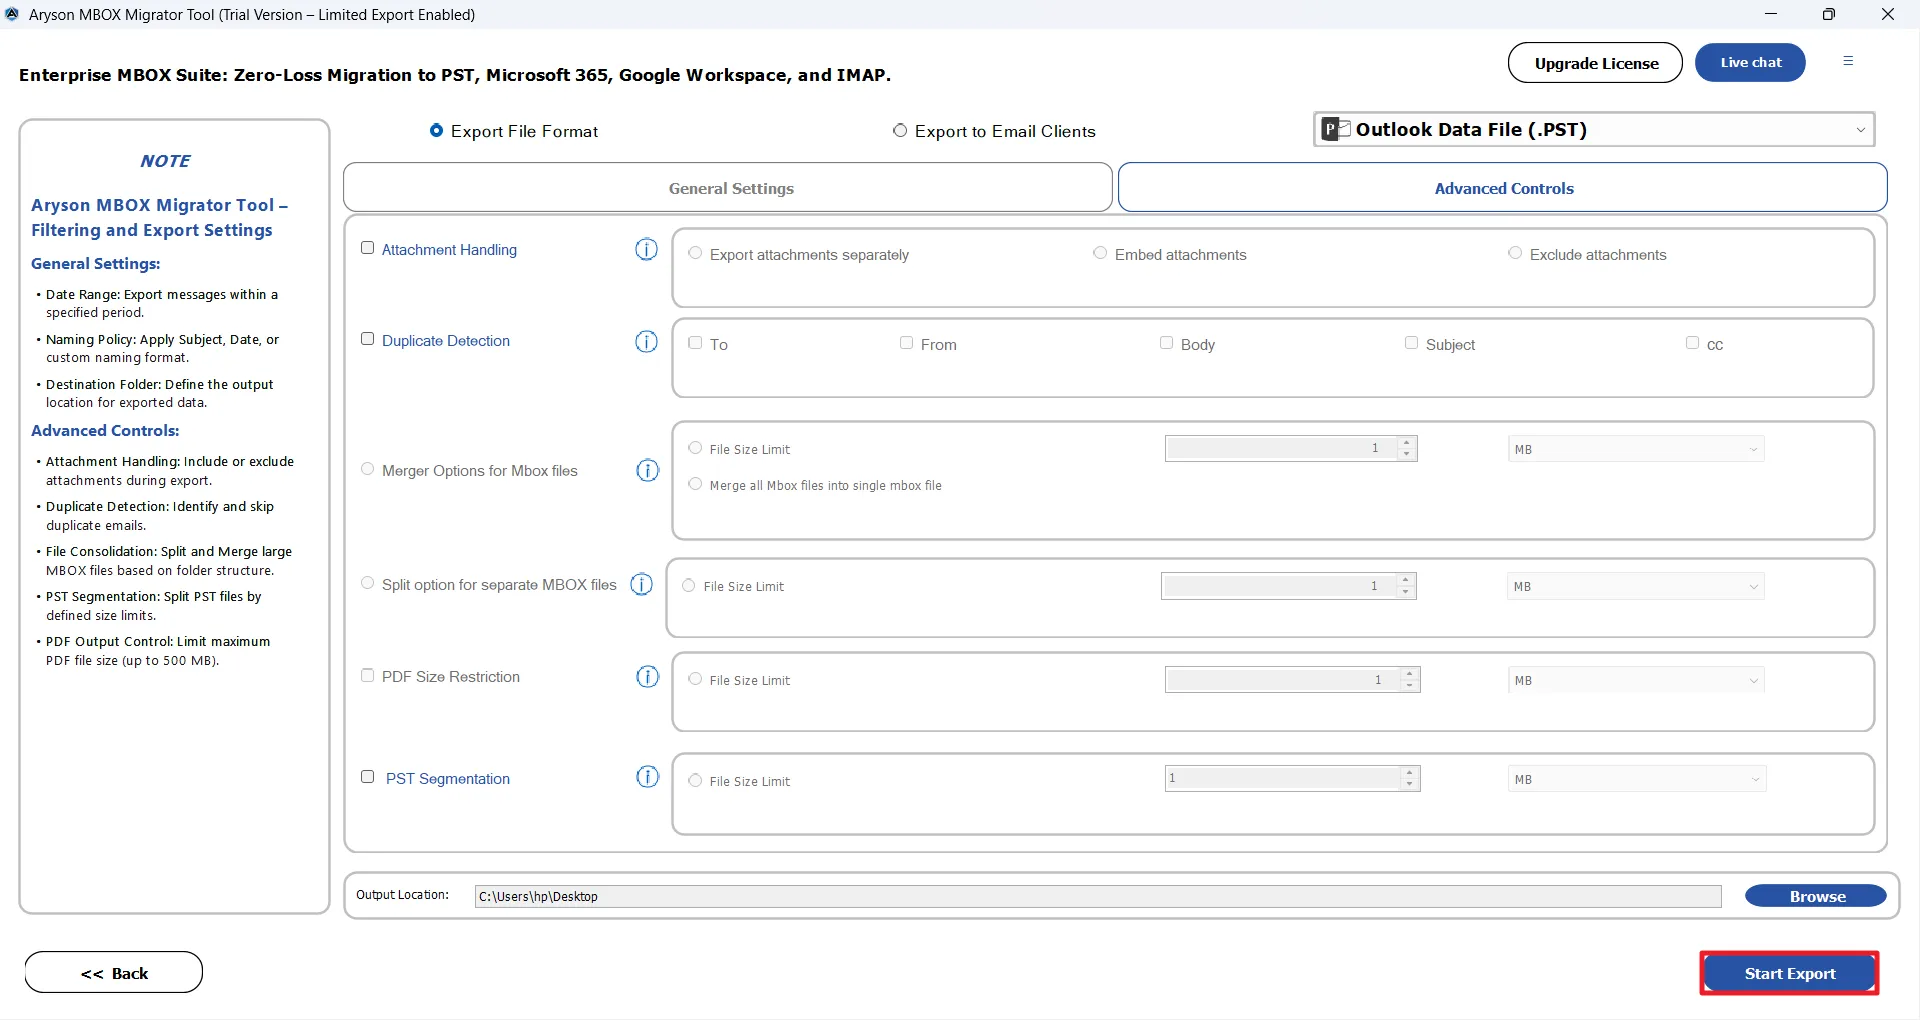The width and height of the screenshot is (1920, 1020).
Task: Choose Export attachments separately
Action: (695, 253)
